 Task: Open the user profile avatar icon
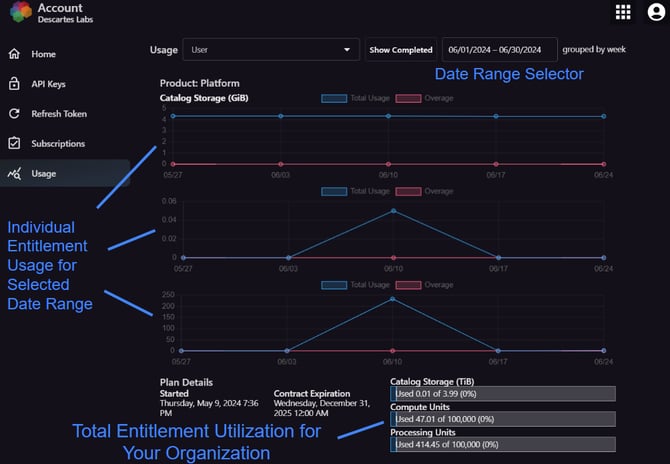[654, 12]
